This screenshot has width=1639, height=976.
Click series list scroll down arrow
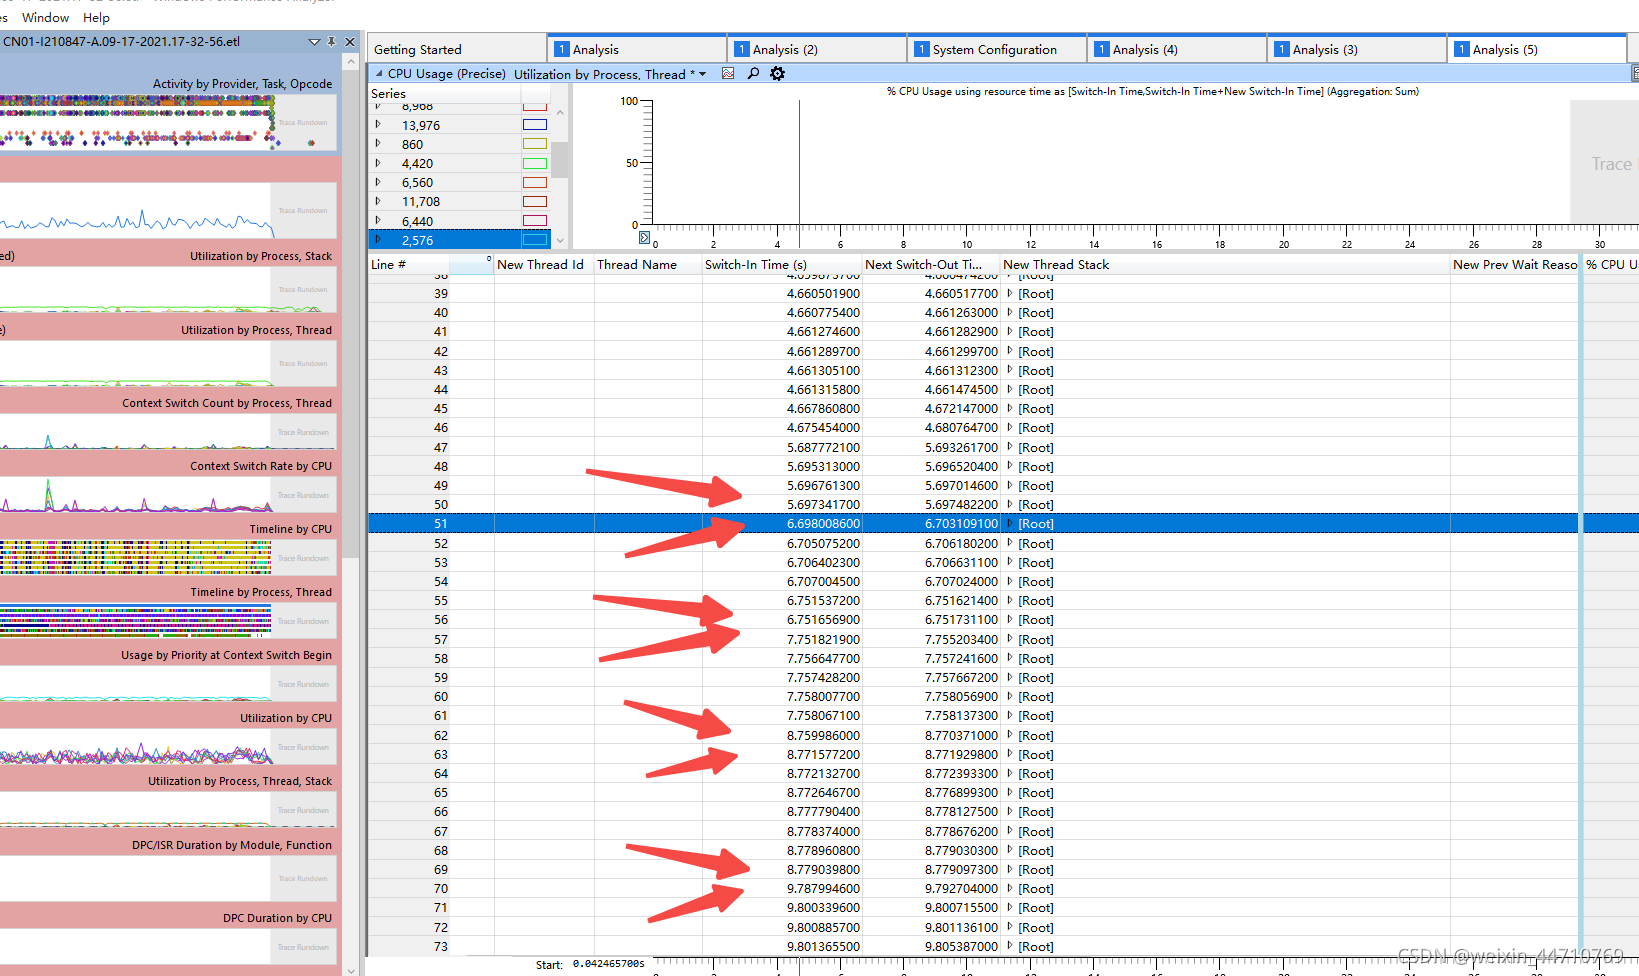560,240
